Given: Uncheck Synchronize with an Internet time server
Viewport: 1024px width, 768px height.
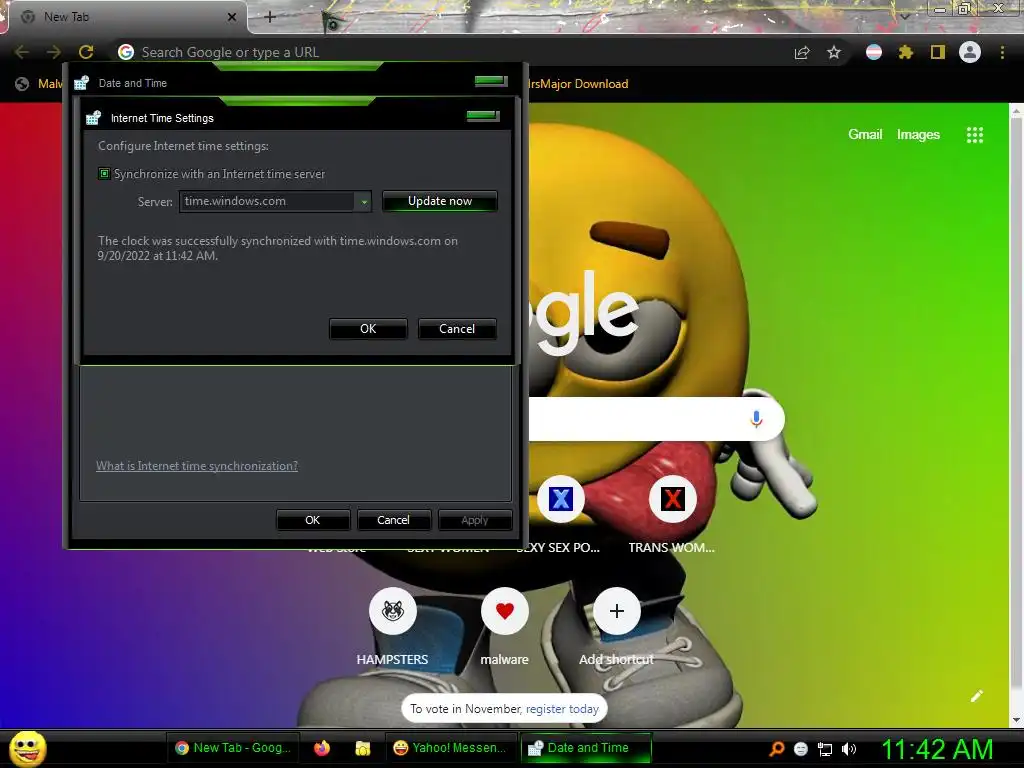Looking at the screenshot, I should 104,174.
